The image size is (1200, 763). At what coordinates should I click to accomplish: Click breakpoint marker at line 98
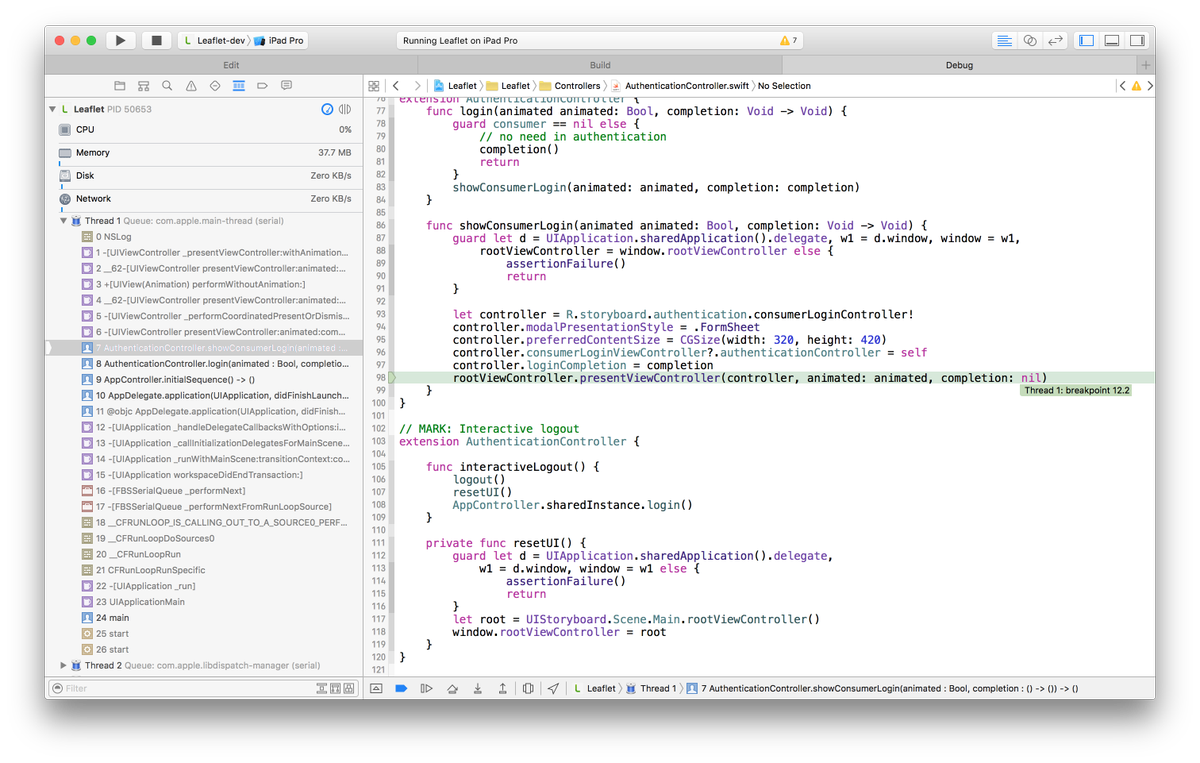pyautogui.click(x=393, y=378)
